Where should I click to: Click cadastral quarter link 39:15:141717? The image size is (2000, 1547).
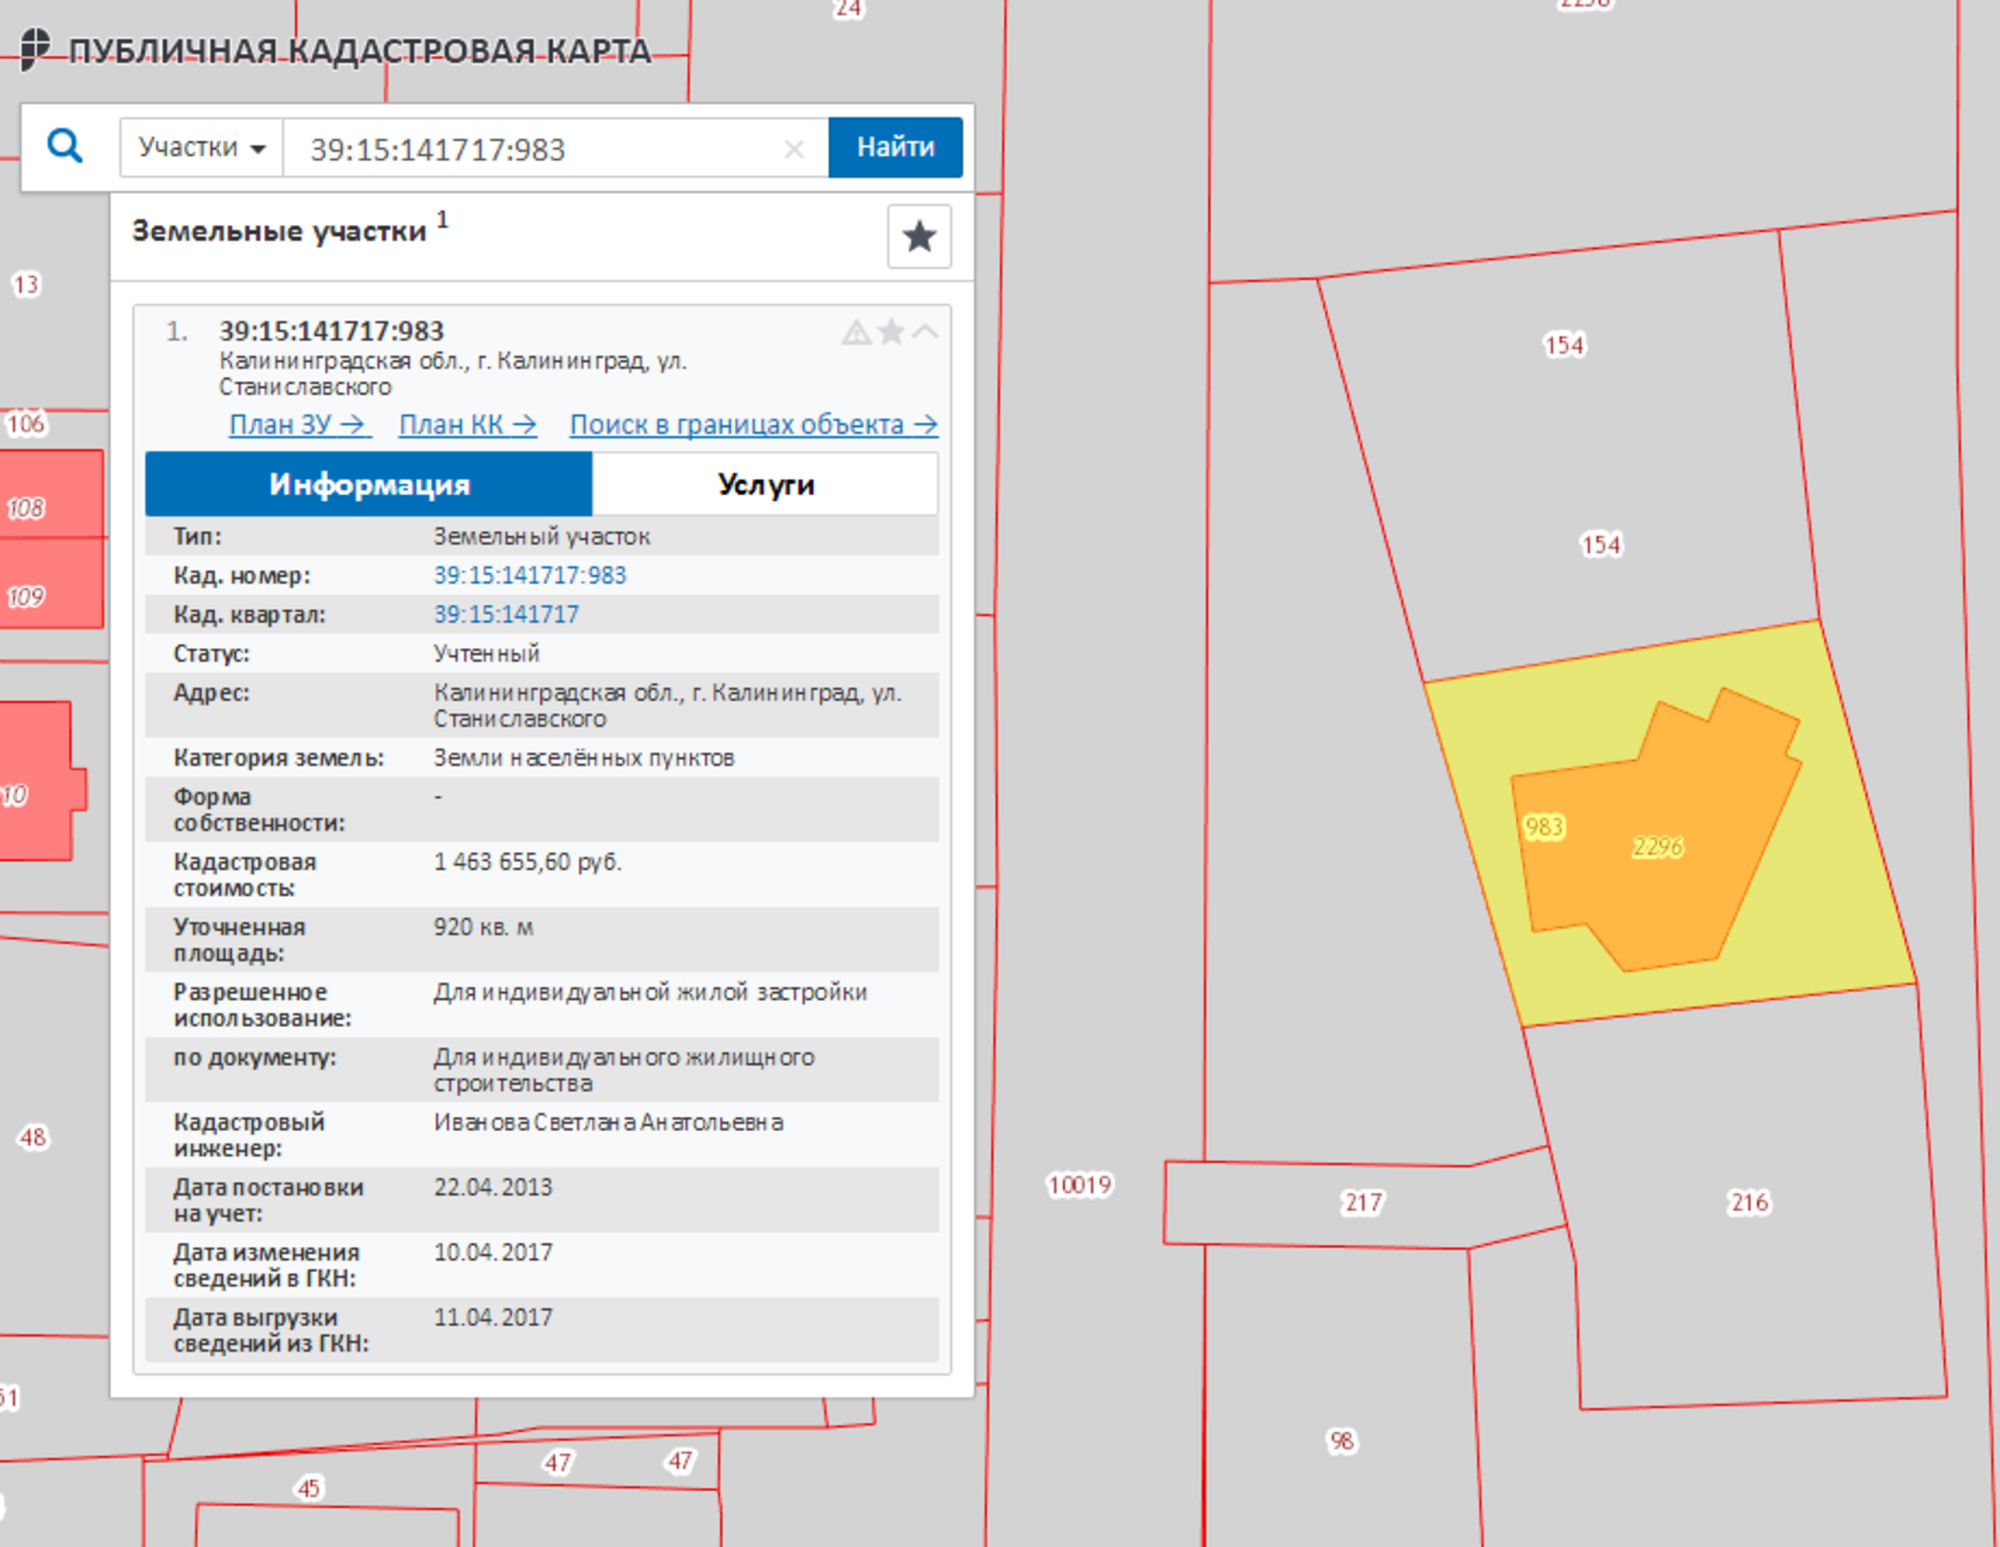(x=506, y=614)
